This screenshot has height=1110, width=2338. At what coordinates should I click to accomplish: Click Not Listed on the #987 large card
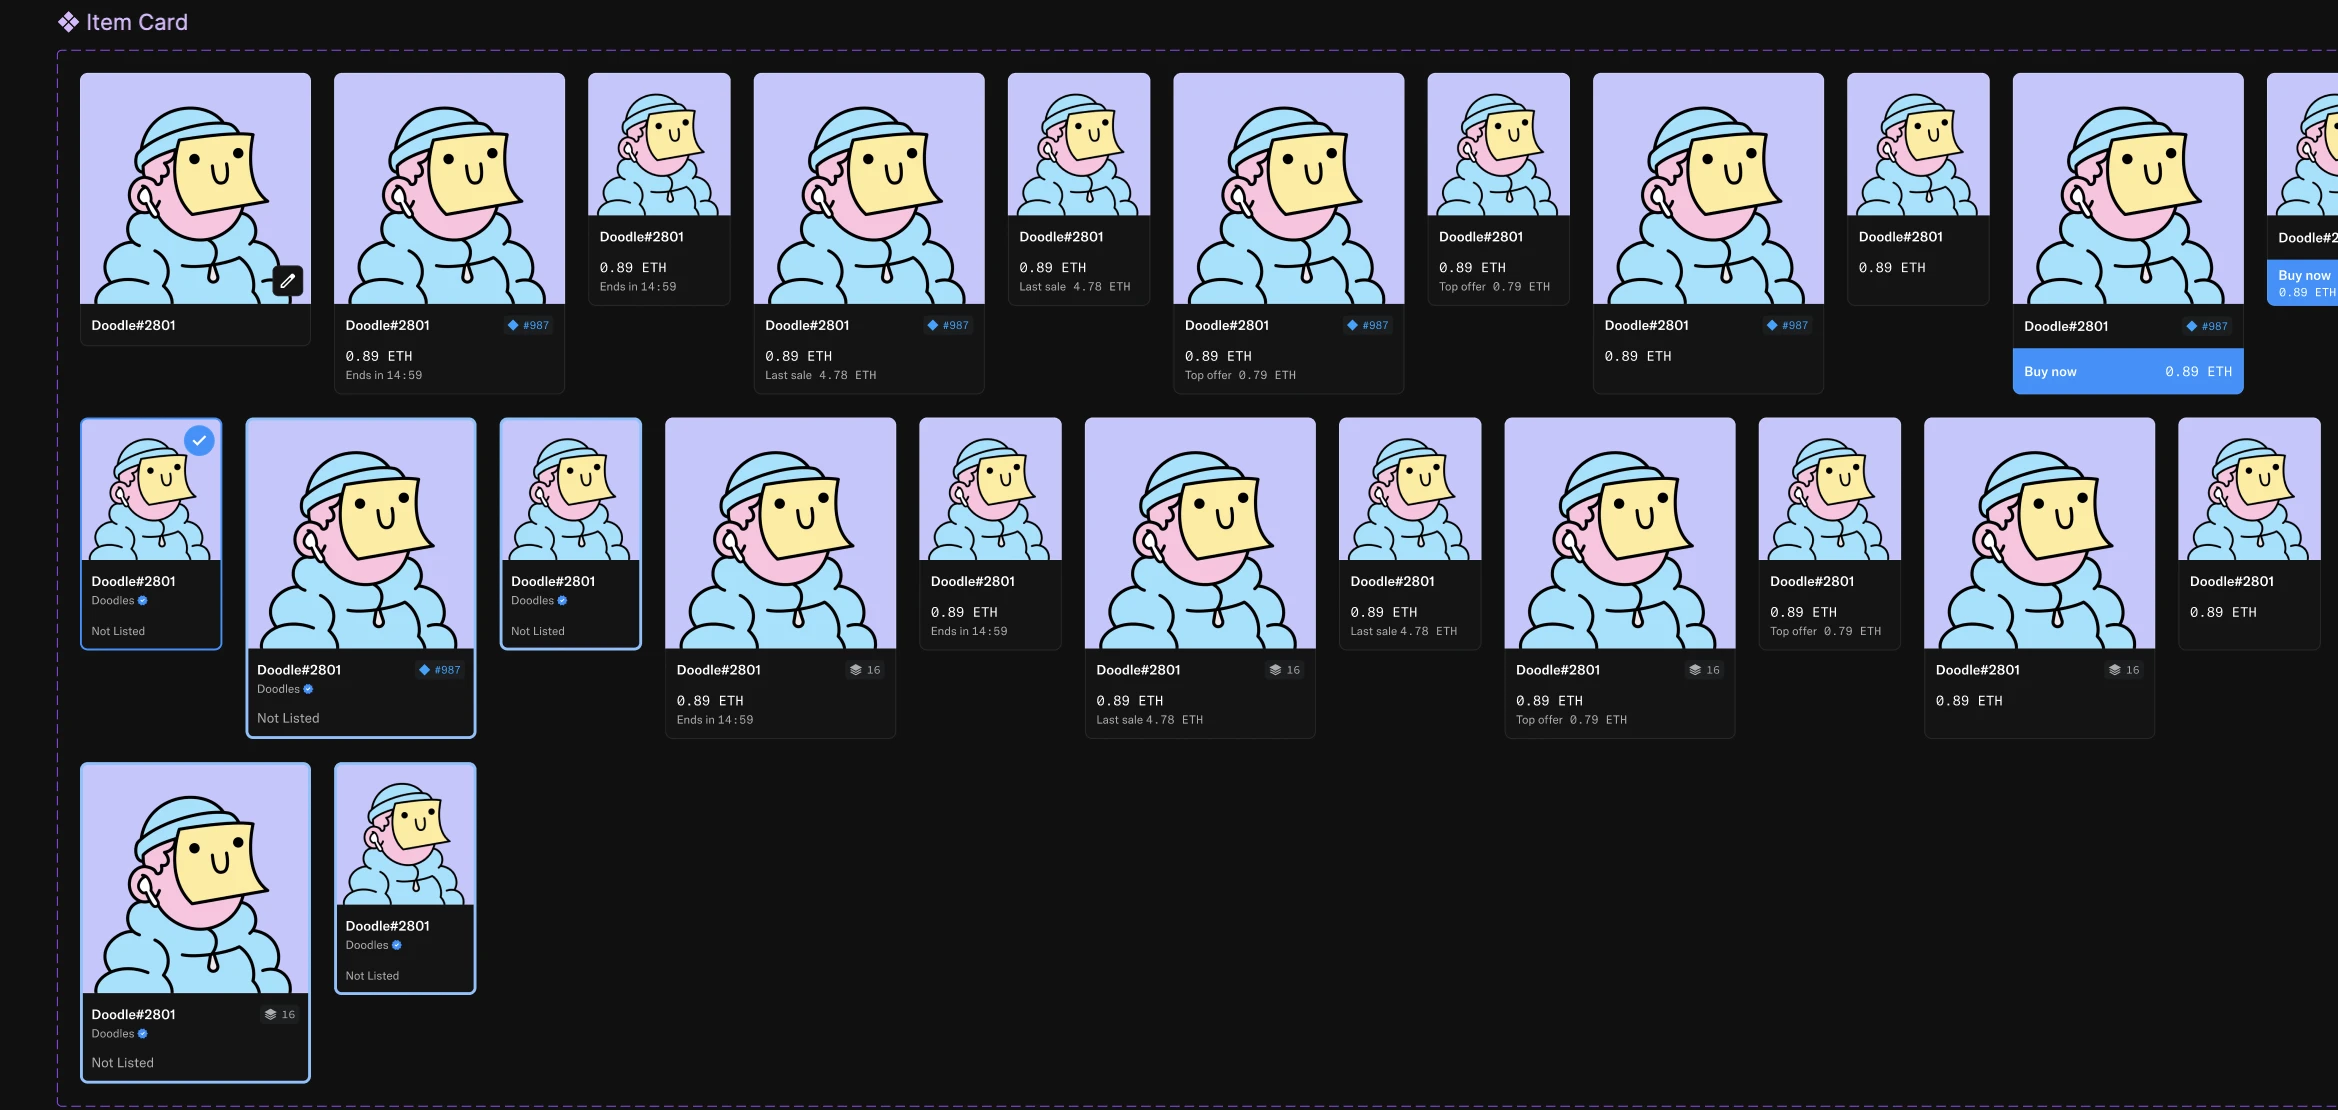(288, 718)
